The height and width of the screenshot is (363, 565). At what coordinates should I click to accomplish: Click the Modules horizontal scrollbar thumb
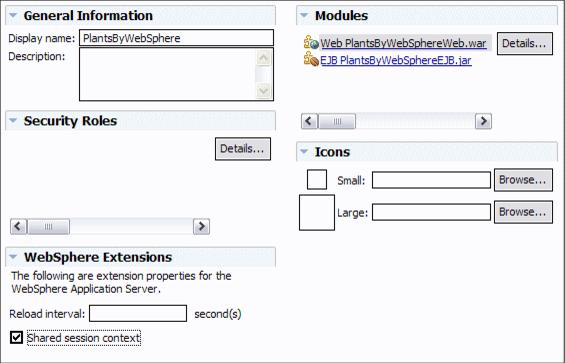(337, 121)
